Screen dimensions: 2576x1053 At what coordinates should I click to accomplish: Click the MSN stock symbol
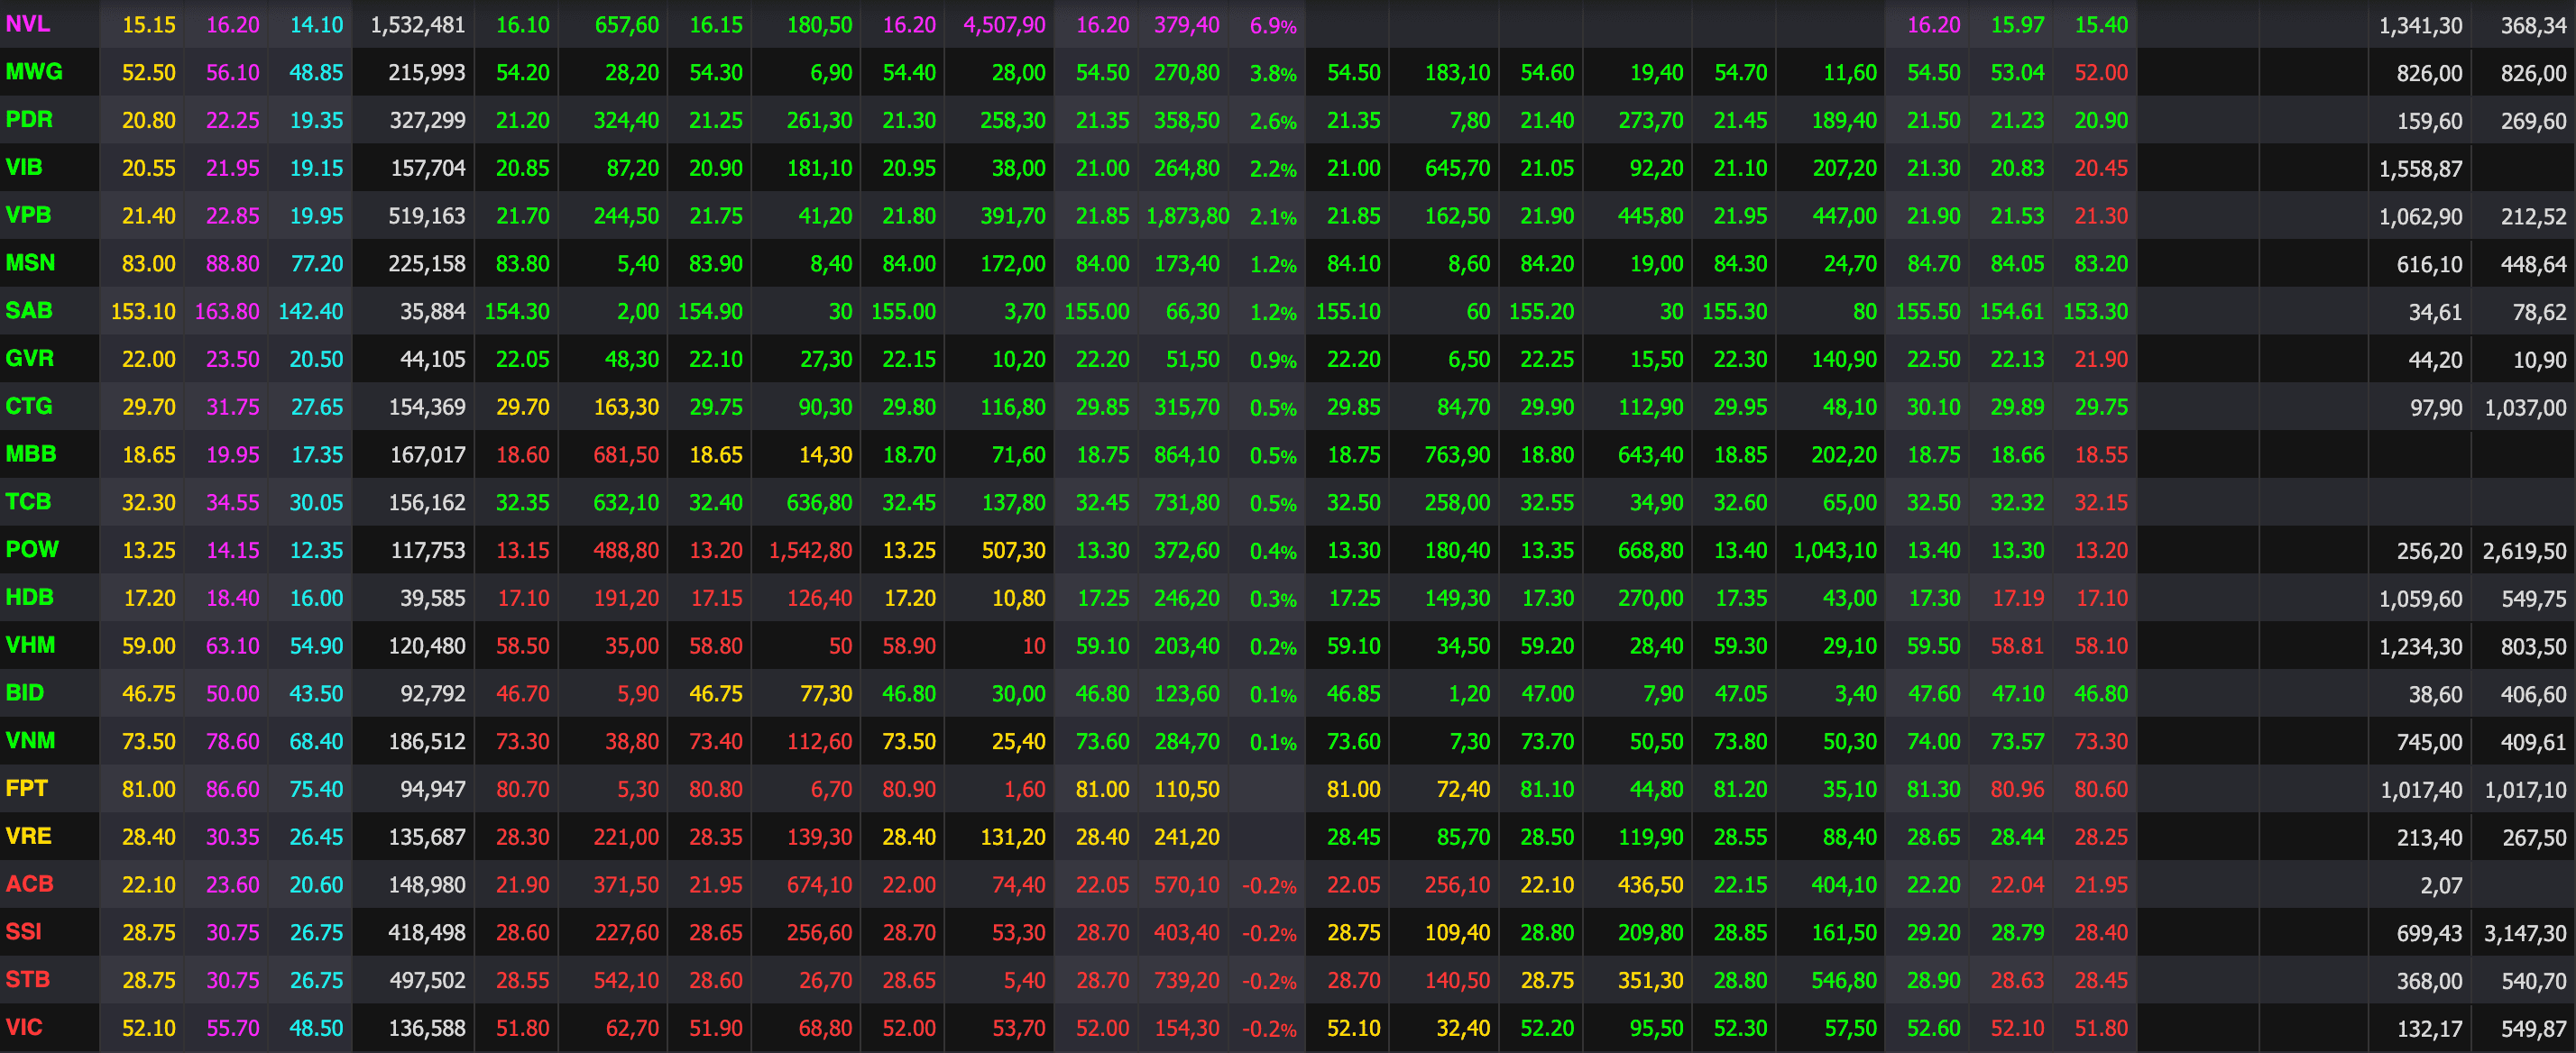(30, 263)
